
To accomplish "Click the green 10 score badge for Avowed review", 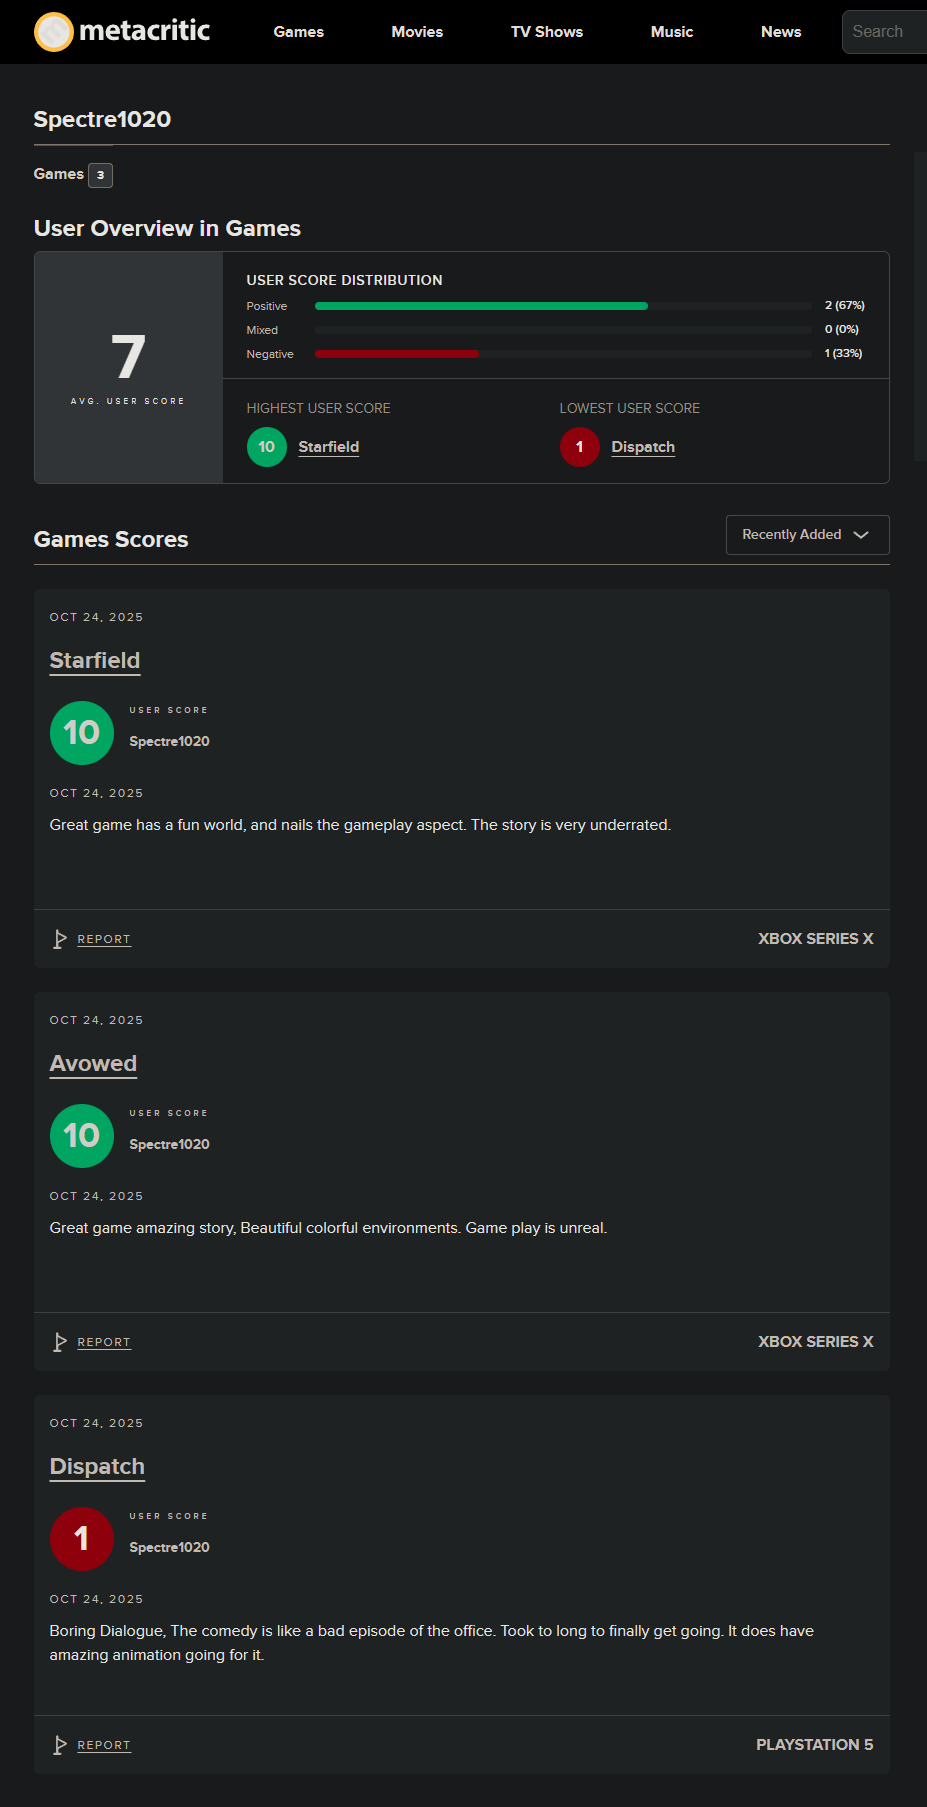I will coord(82,1136).
